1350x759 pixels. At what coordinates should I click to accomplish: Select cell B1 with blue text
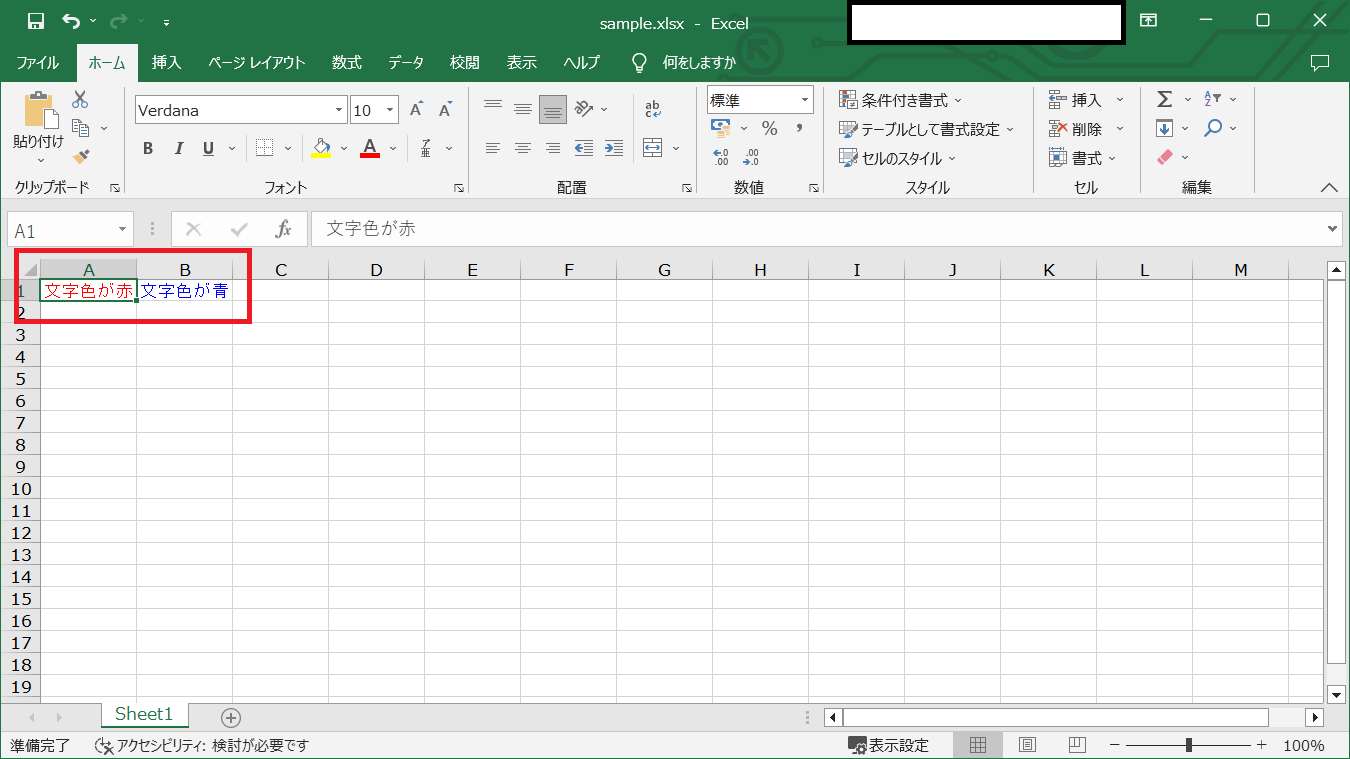click(185, 291)
